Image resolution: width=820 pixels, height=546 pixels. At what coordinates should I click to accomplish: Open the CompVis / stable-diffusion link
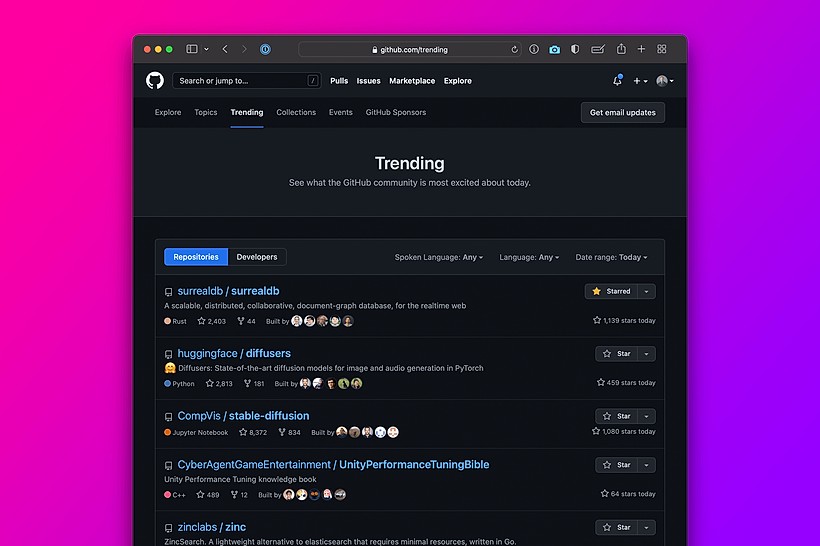point(243,416)
